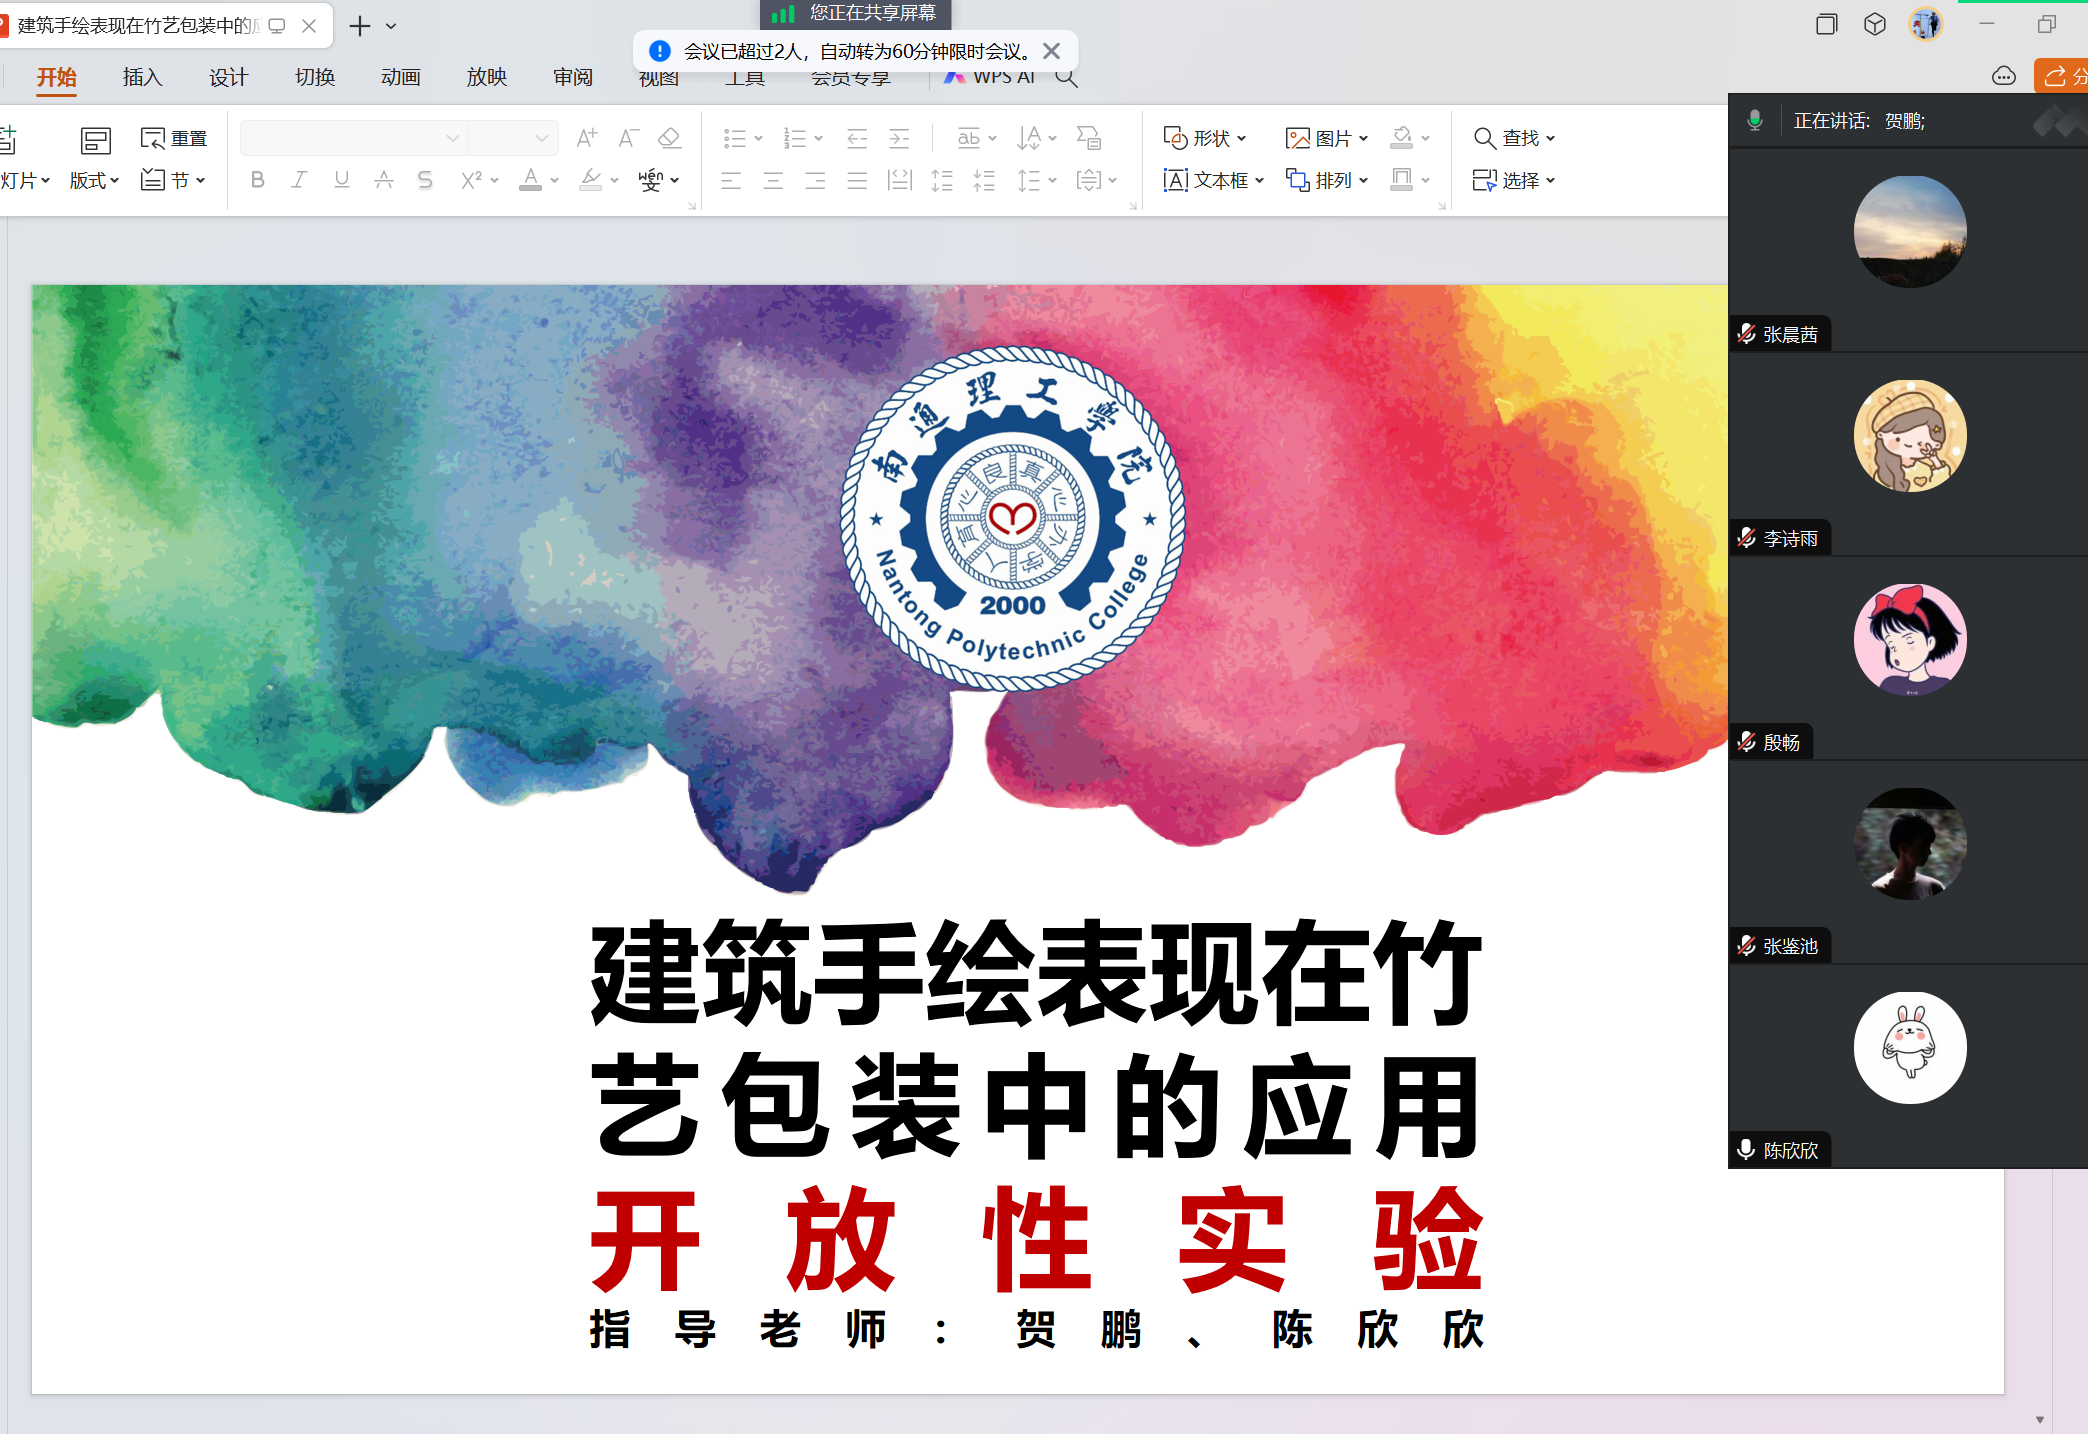Screen dimensions: 2088x1434
Task: Click the font color A icon
Action: (531, 180)
